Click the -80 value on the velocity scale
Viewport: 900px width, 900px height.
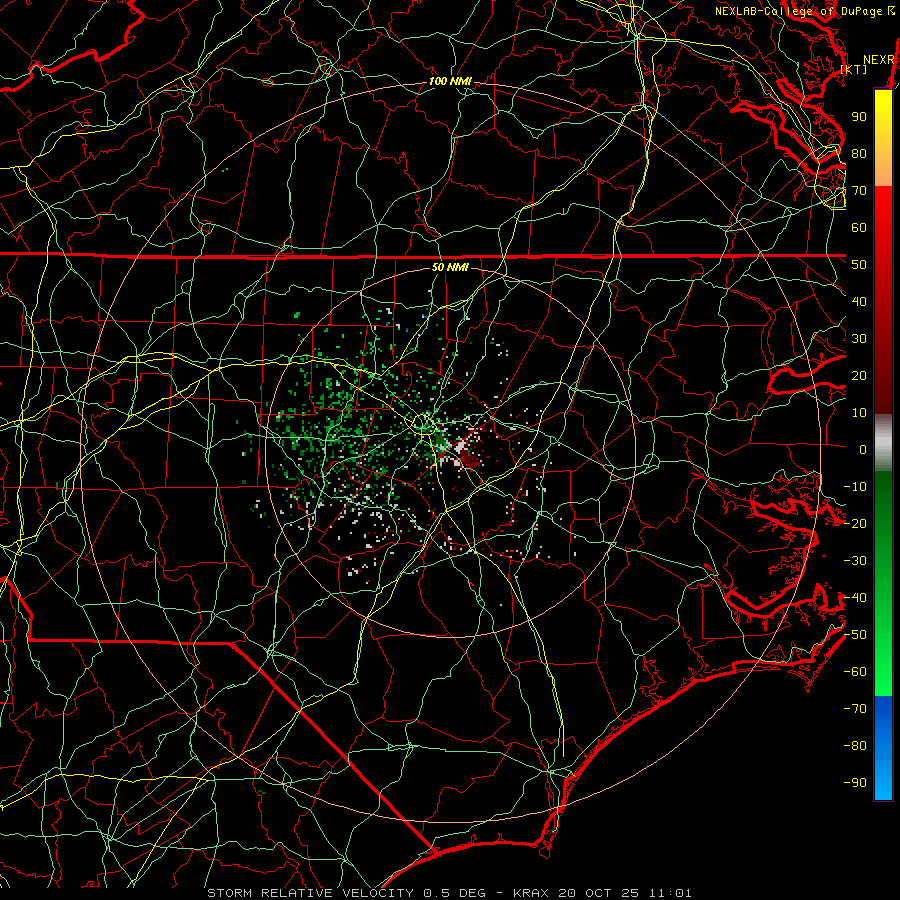(x=855, y=746)
